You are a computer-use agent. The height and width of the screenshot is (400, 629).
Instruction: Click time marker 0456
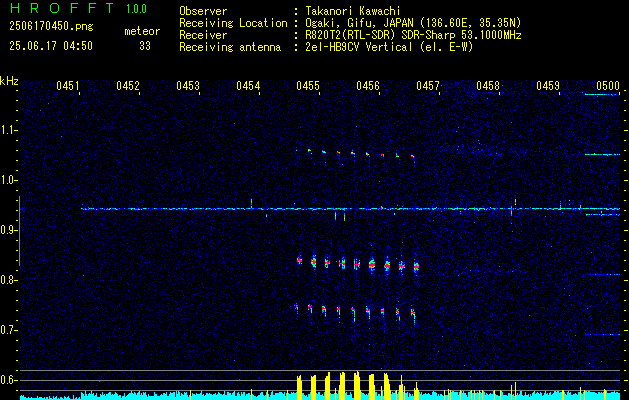(x=368, y=85)
